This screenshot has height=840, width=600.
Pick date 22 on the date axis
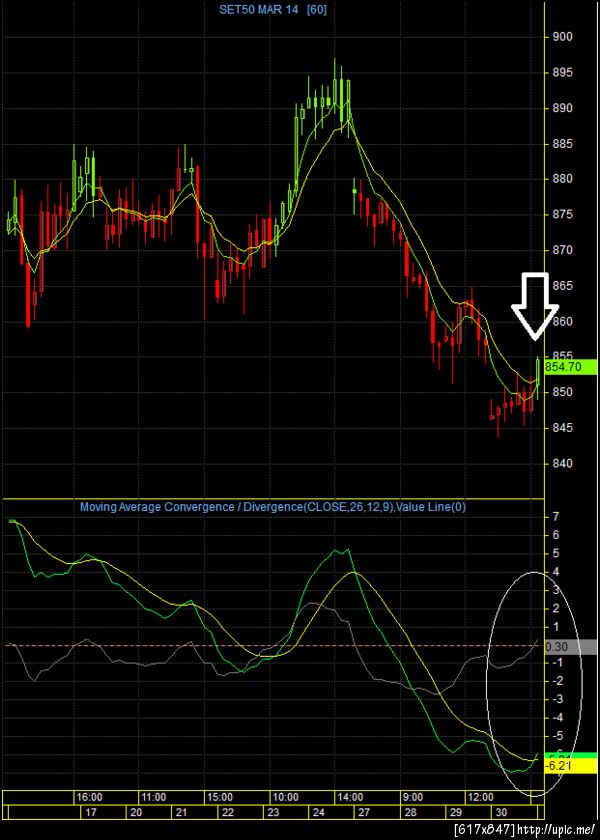click(228, 812)
